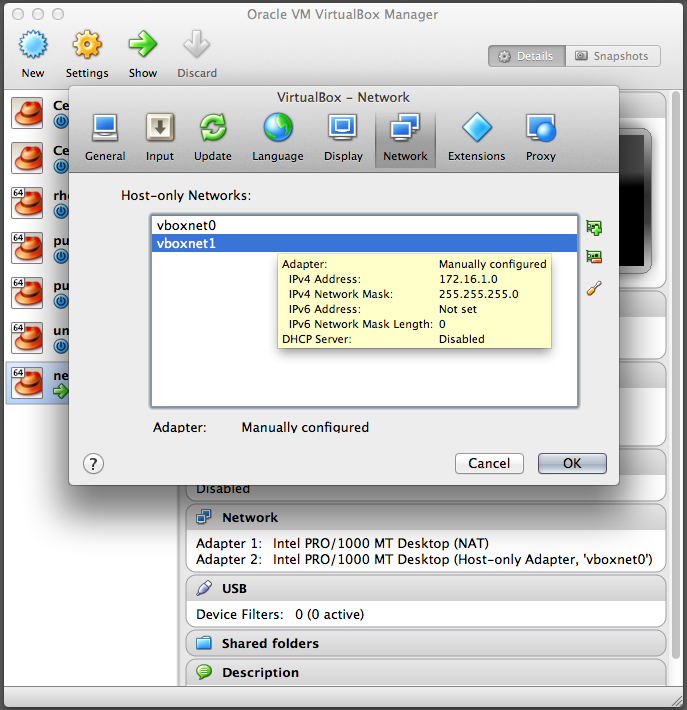Screen dimensions: 687x710
Task: Open the Description section header
Action: pyautogui.click(x=426, y=672)
